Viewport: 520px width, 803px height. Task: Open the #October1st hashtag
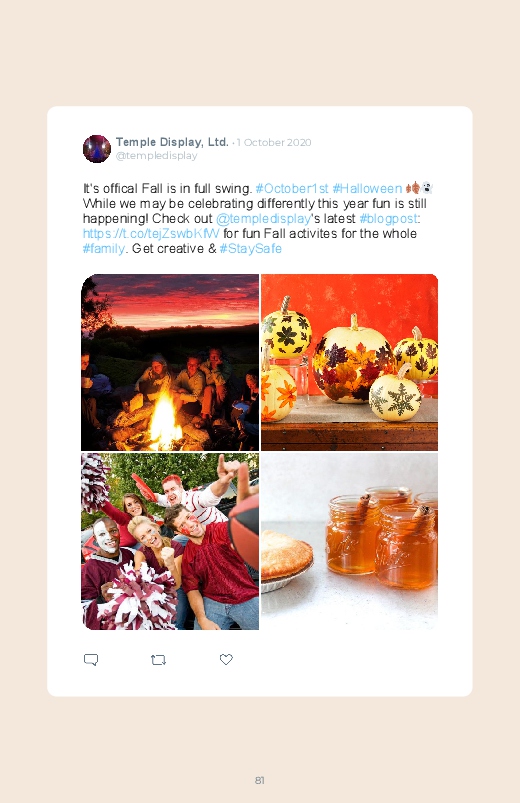click(x=292, y=188)
